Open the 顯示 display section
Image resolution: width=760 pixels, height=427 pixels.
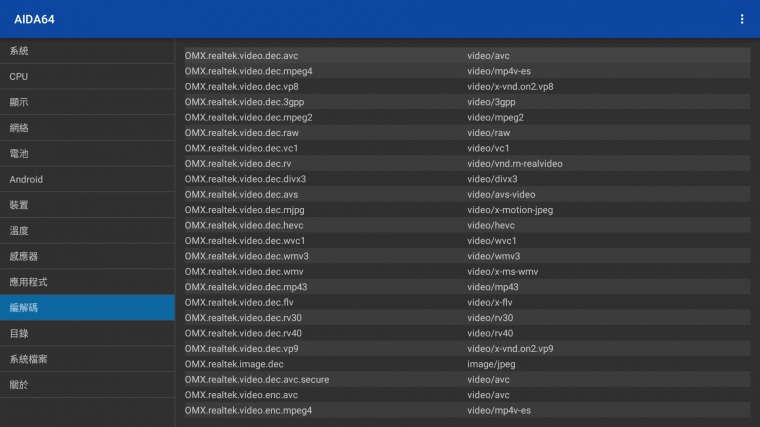87,102
